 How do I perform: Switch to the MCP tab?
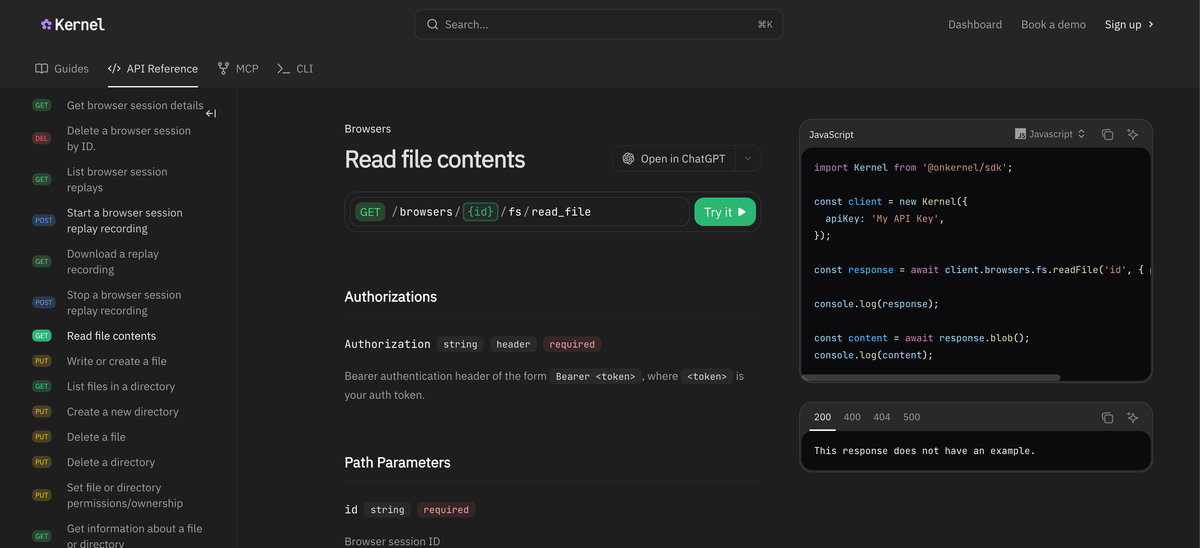[x=238, y=69]
